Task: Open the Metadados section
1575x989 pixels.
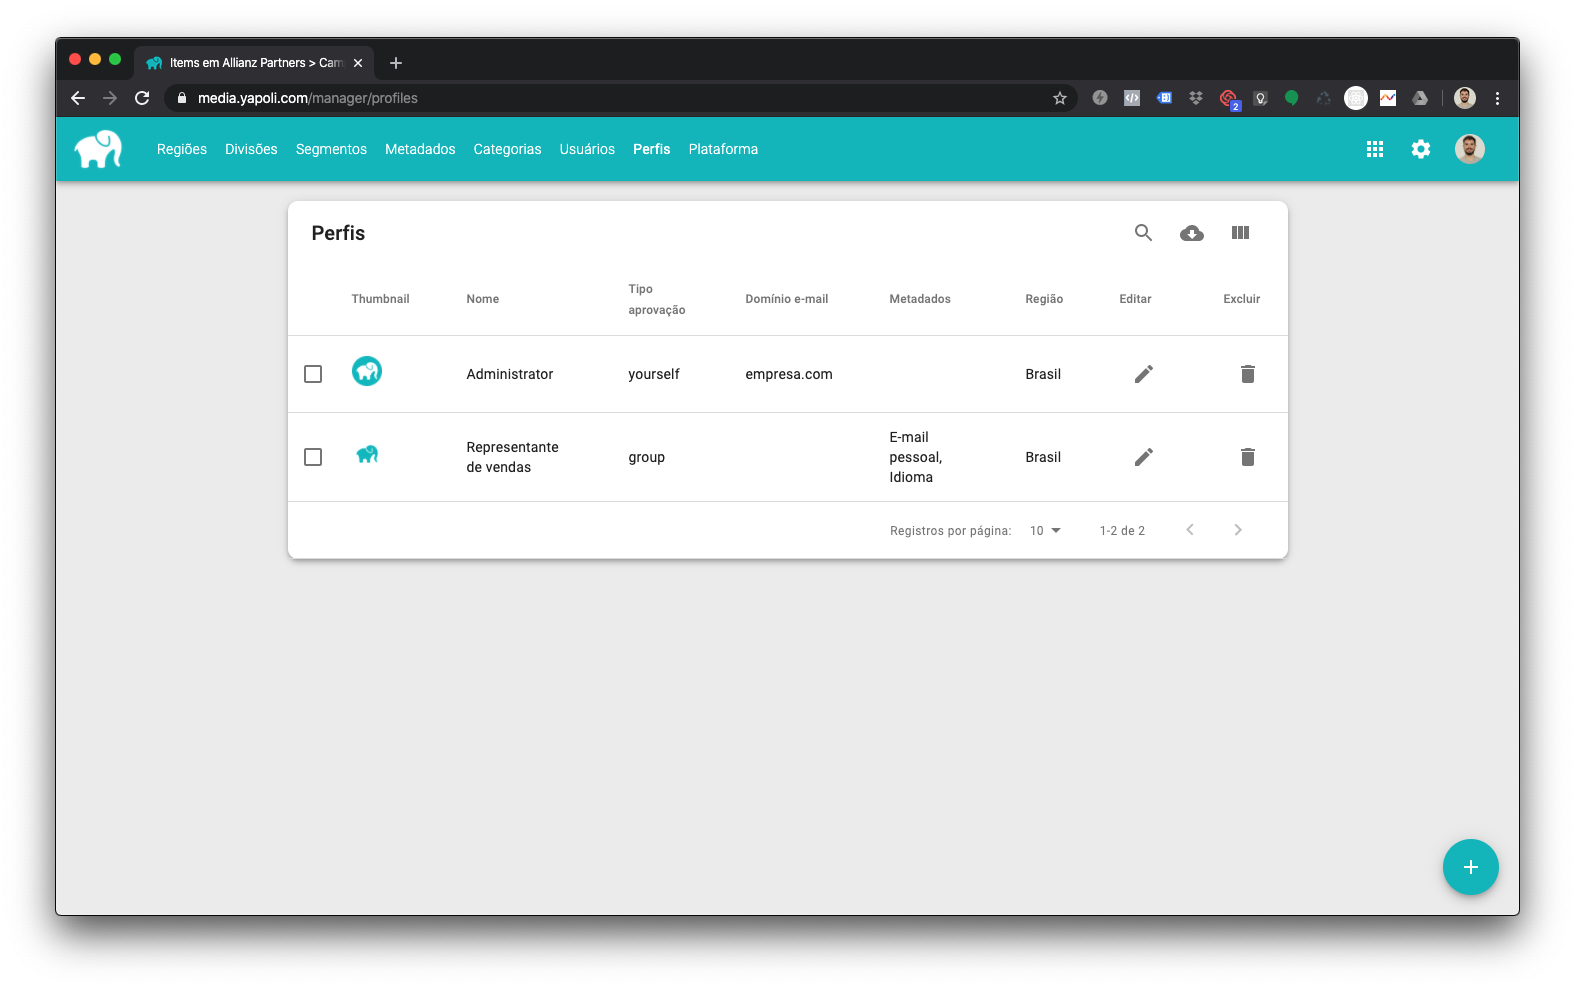Action: tap(420, 149)
